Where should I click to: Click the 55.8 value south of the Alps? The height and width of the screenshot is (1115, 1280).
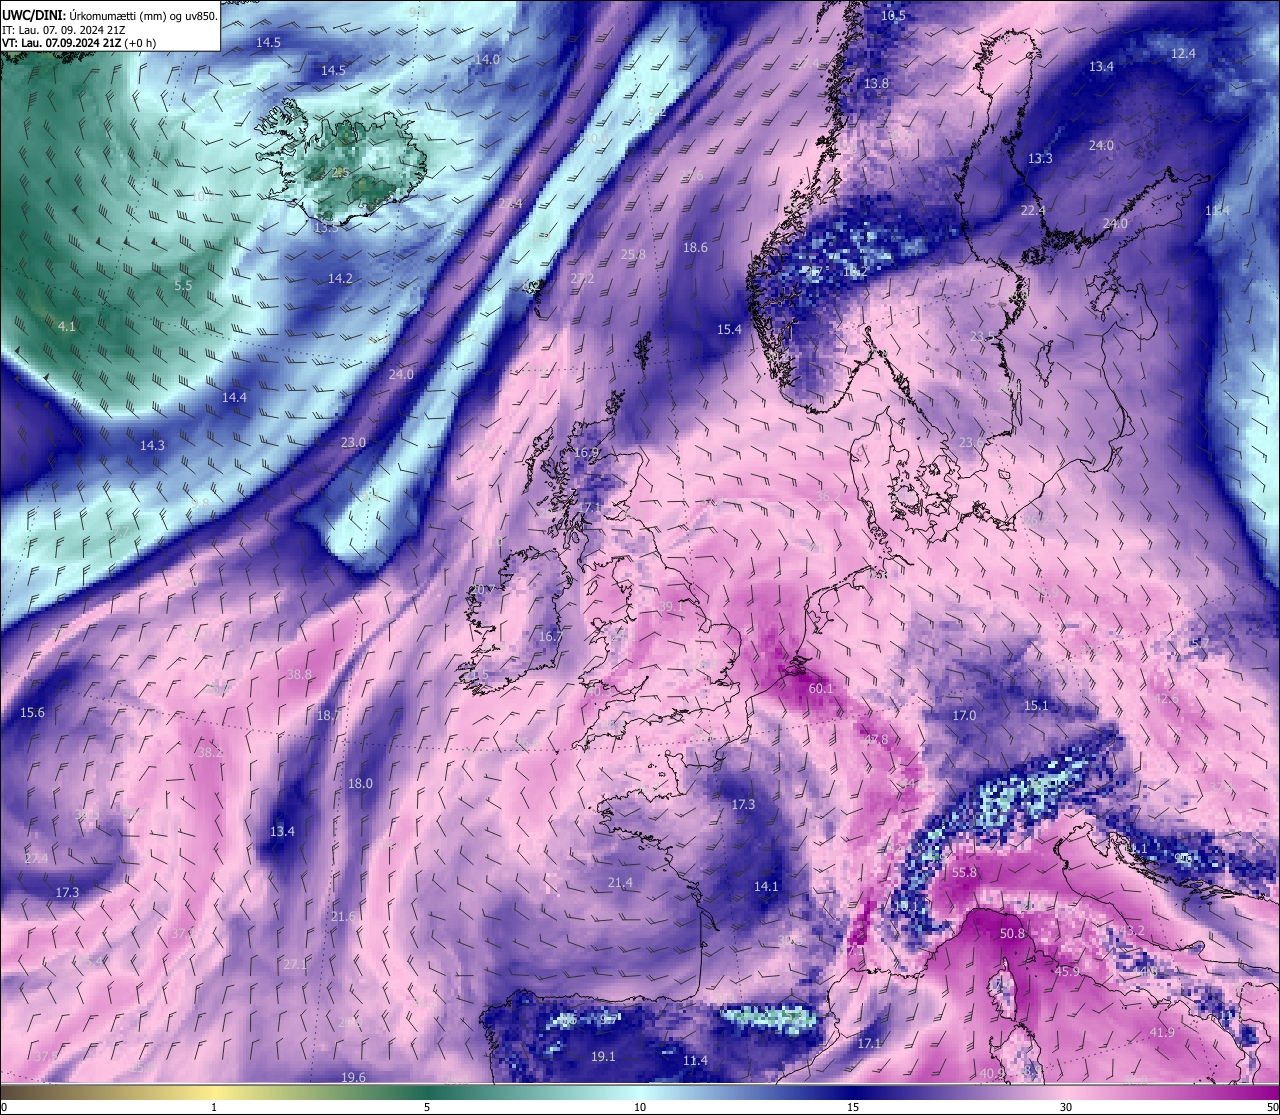click(x=964, y=873)
